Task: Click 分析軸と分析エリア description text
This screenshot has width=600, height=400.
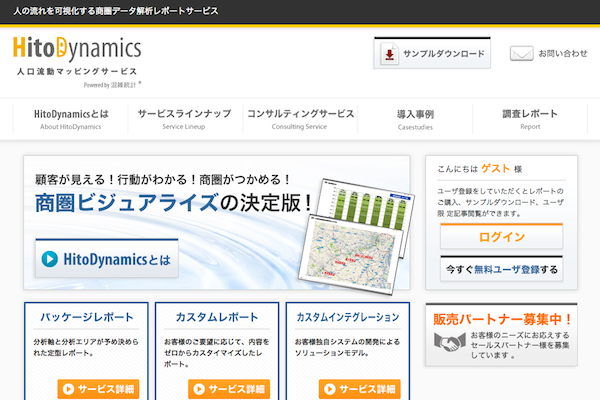Action: 86,347
